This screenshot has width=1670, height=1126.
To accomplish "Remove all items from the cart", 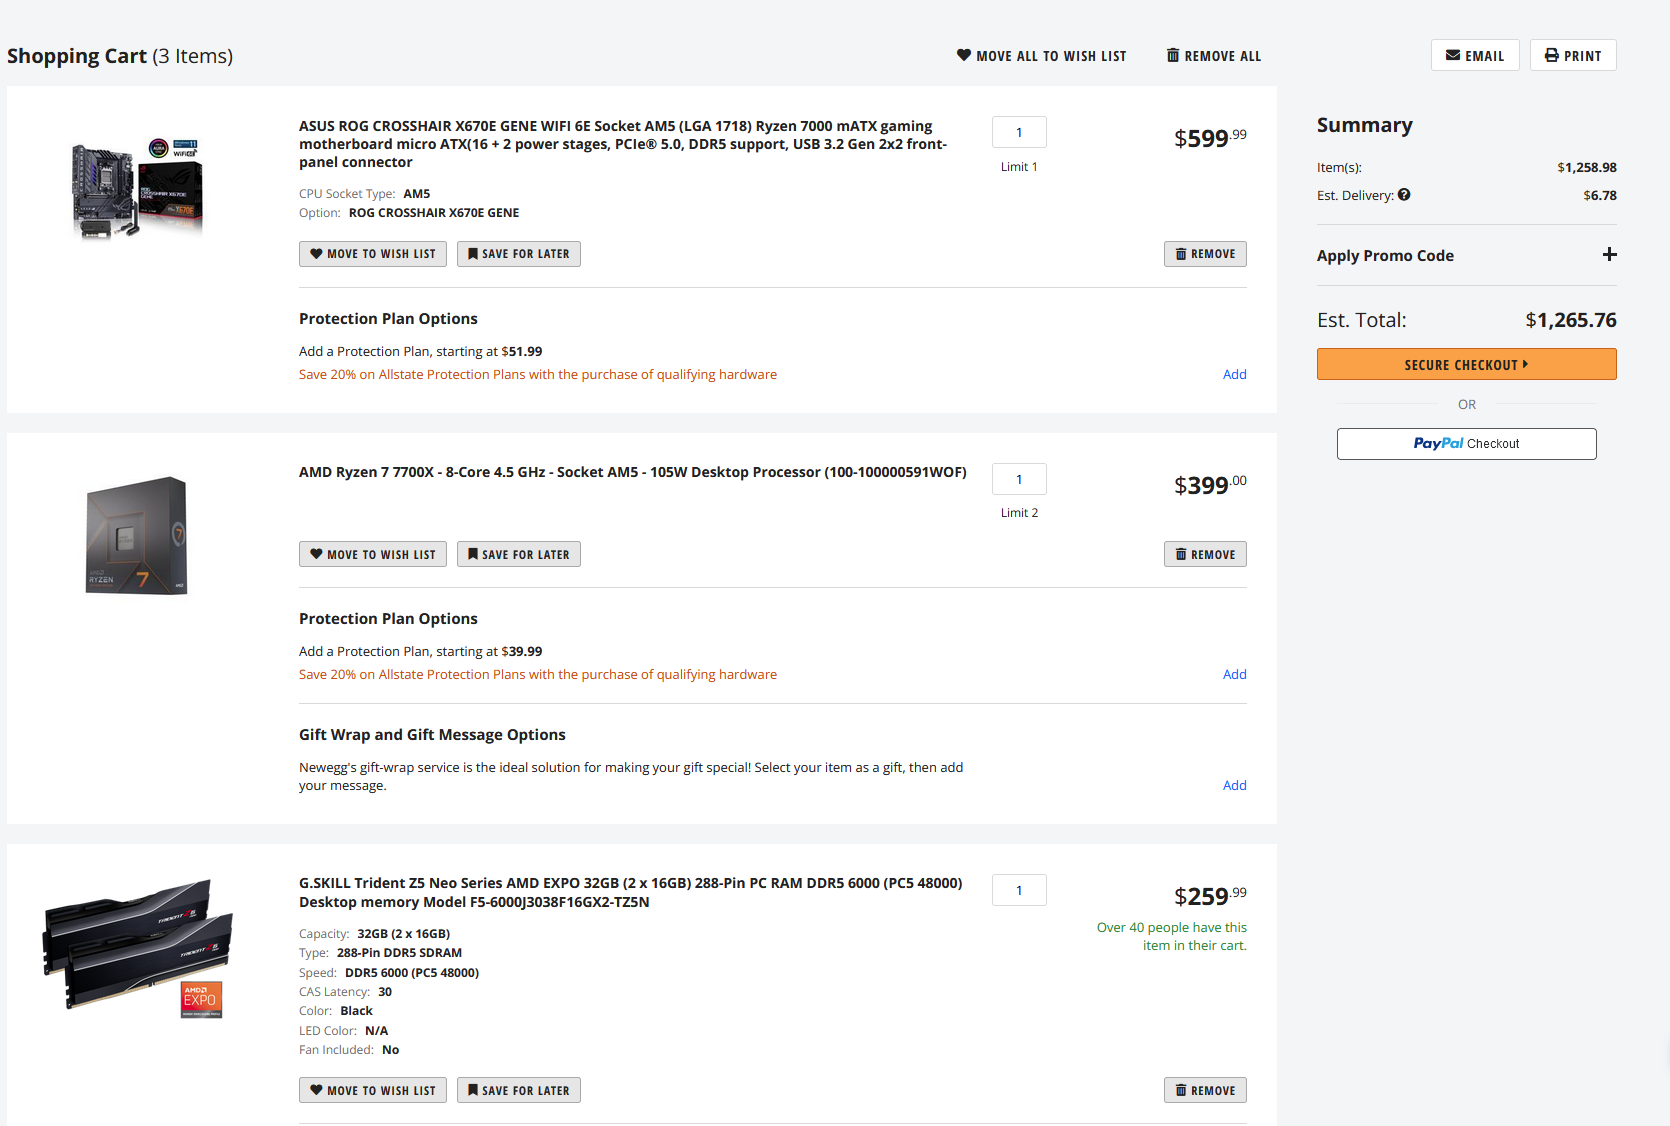I will [x=1213, y=56].
